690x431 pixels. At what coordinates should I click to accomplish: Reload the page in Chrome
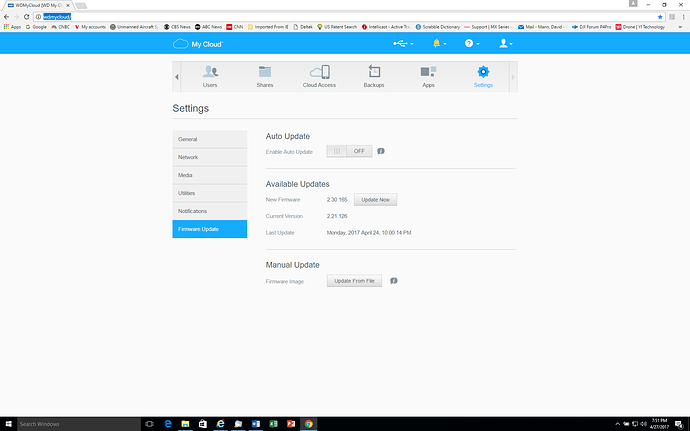tap(26, 17)
